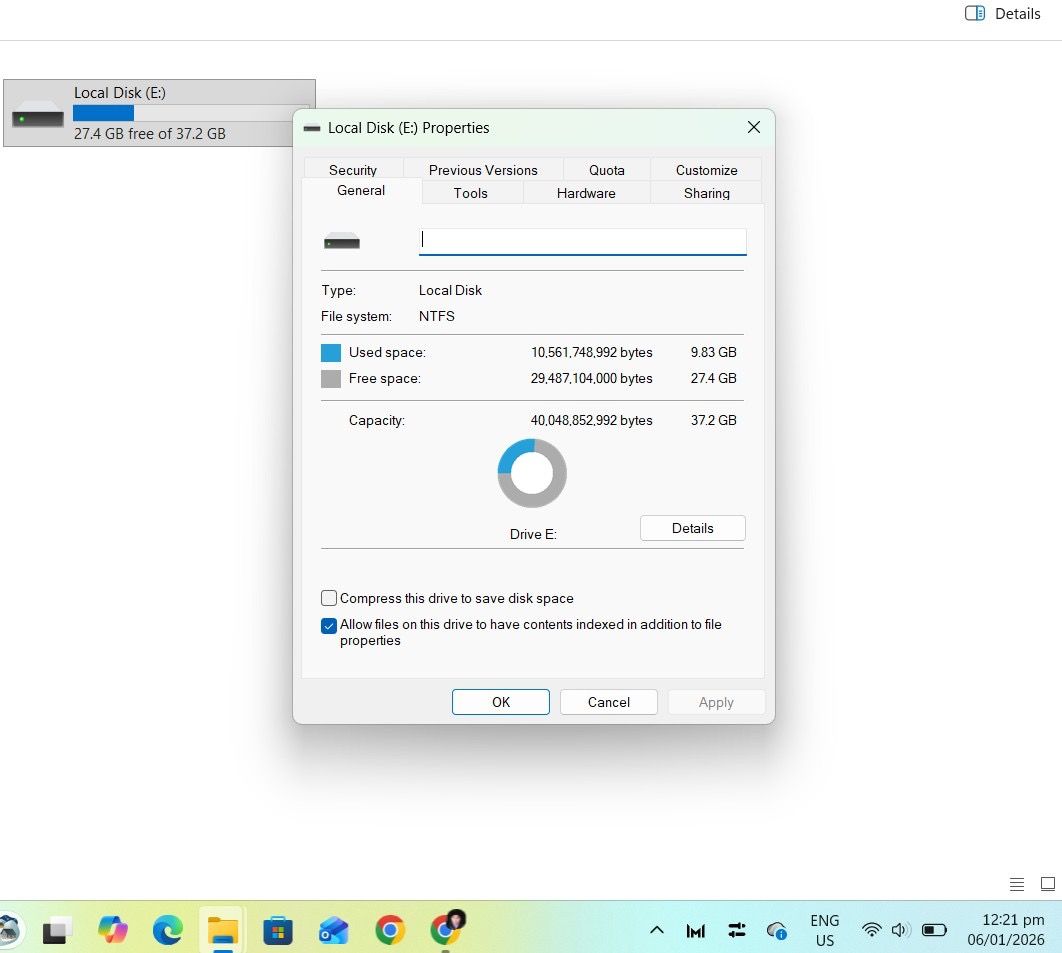This screenshot has width=1062, height=953.
Task: Click the NTFS file system text
Action: pyautogui.click(x=436, y=316)
